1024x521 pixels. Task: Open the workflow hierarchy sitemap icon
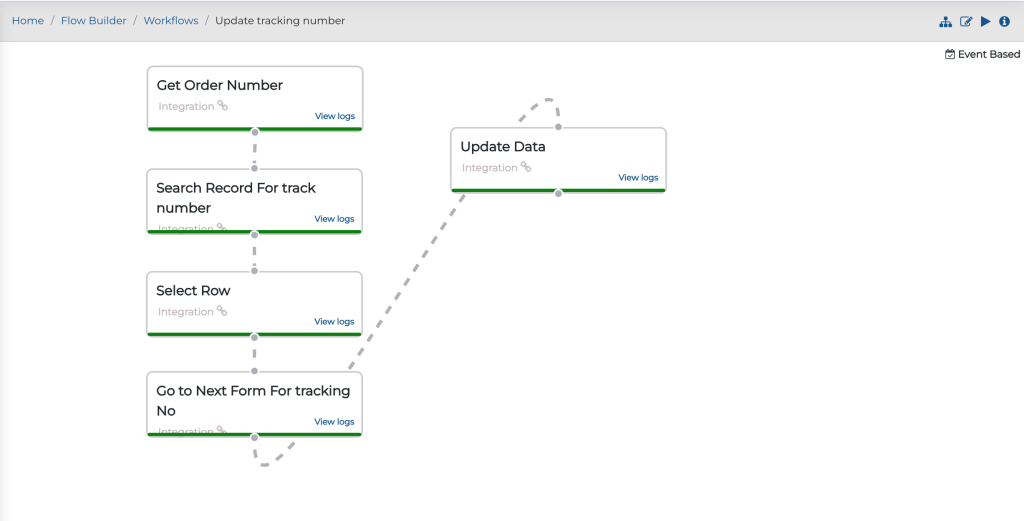click(945, 22)
